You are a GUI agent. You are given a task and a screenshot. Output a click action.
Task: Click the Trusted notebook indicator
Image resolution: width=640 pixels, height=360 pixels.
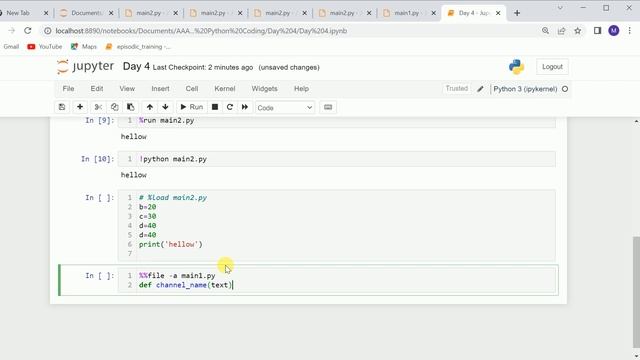click(457, 89)
